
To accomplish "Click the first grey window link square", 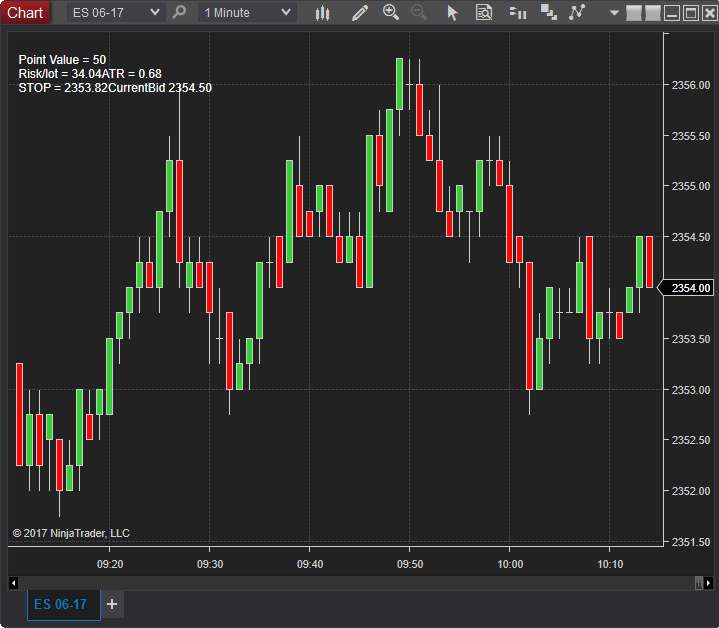I will 634,13.
